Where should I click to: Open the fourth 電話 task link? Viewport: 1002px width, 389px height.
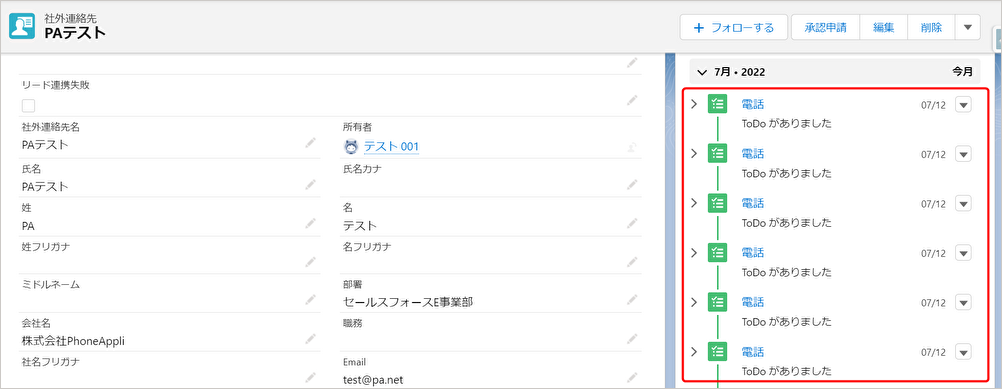(x=752, y=252)
